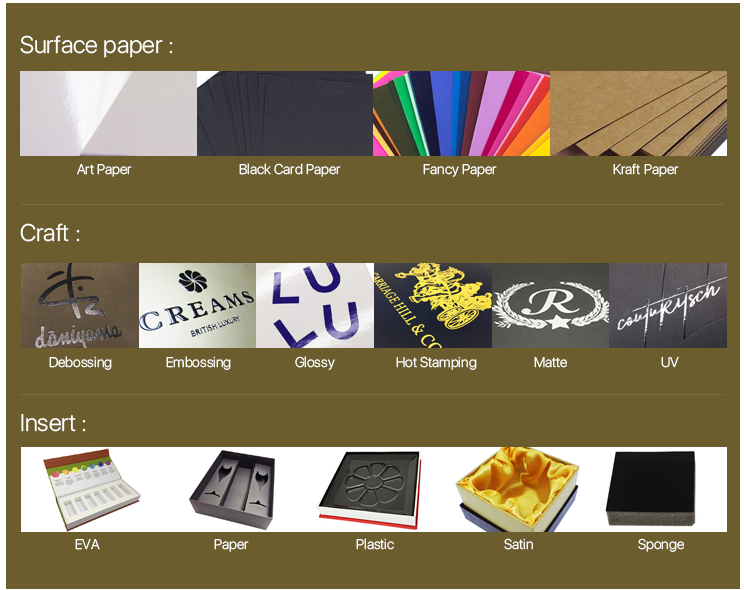
Task: Select the black Sponge insert image
Action: 651,488
